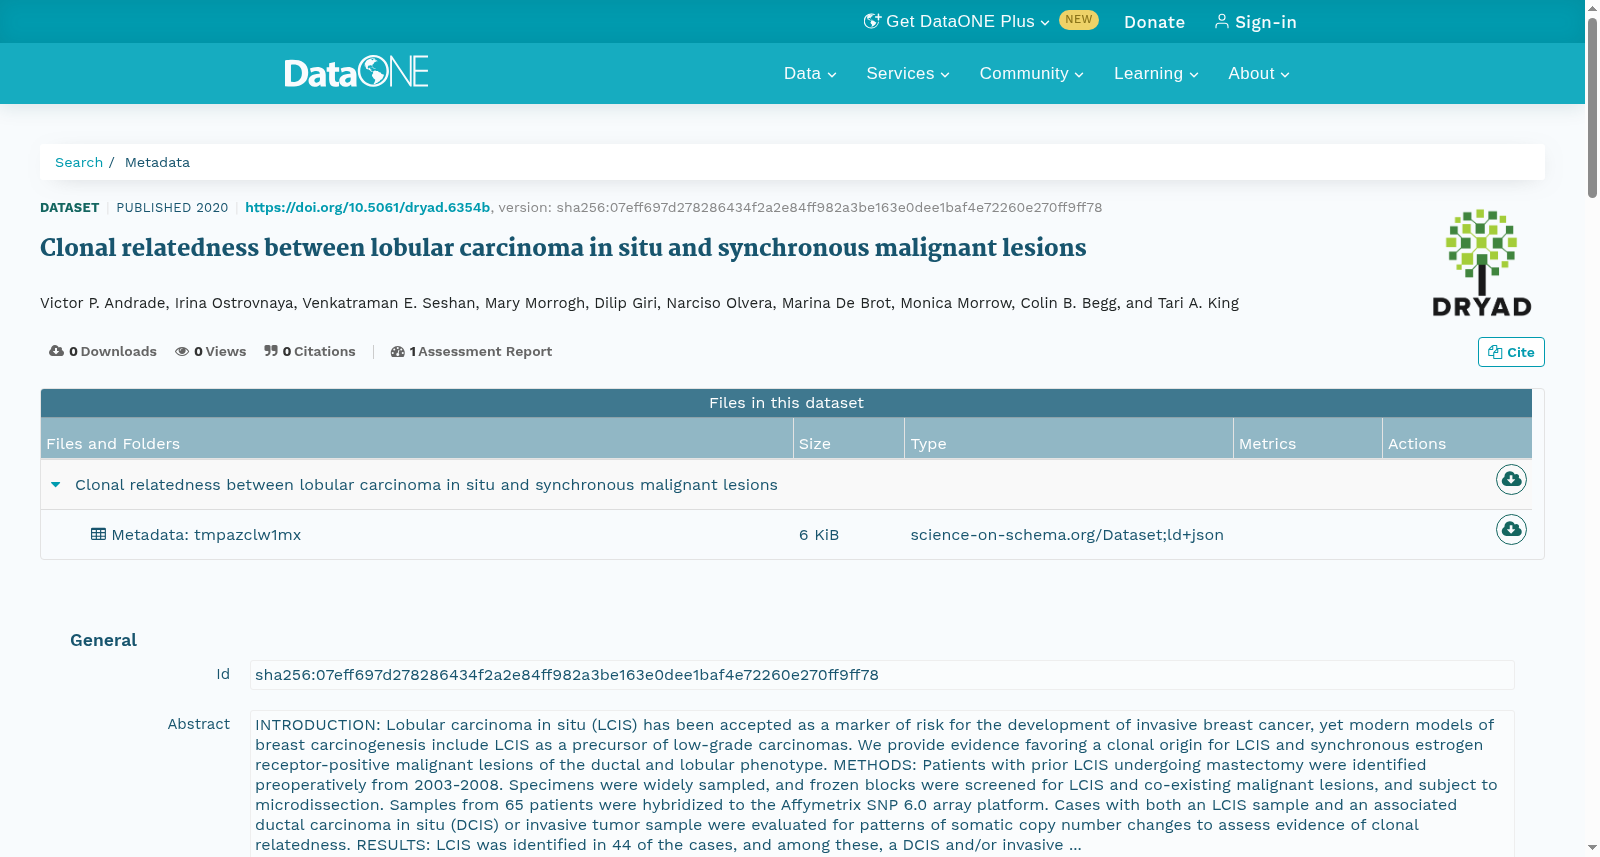Click the Dryad repository logo
Viewport: 1600px width, 857px height.
pos(1482,263)
